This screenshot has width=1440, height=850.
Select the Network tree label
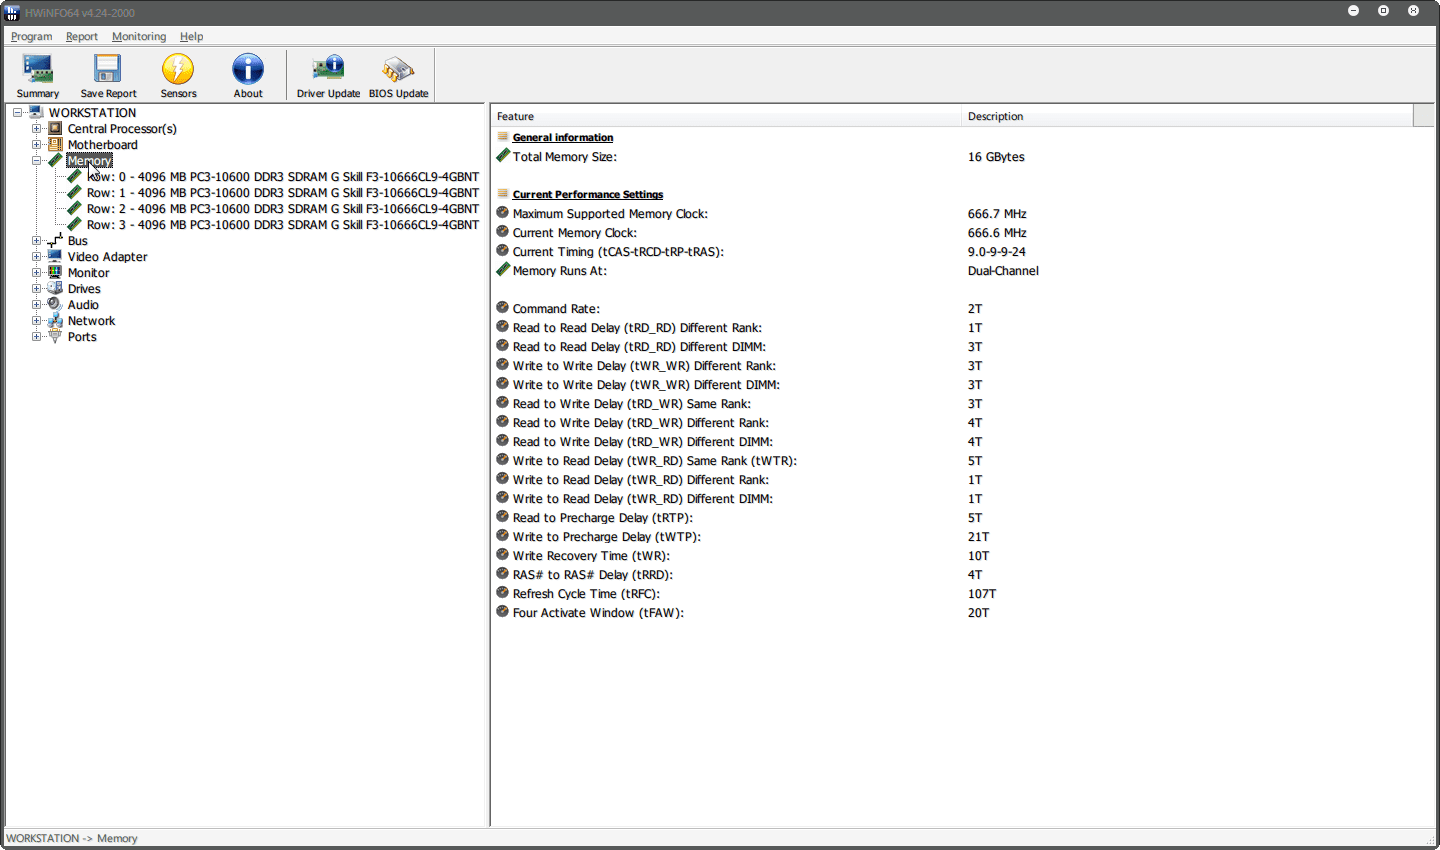[x=91, y=321]
